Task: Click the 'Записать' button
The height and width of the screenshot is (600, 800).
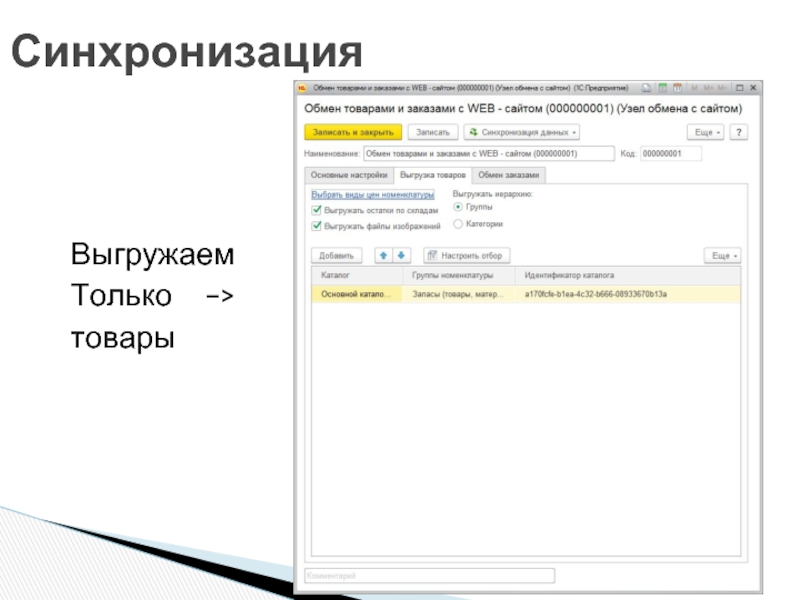Action: (433, 132)
